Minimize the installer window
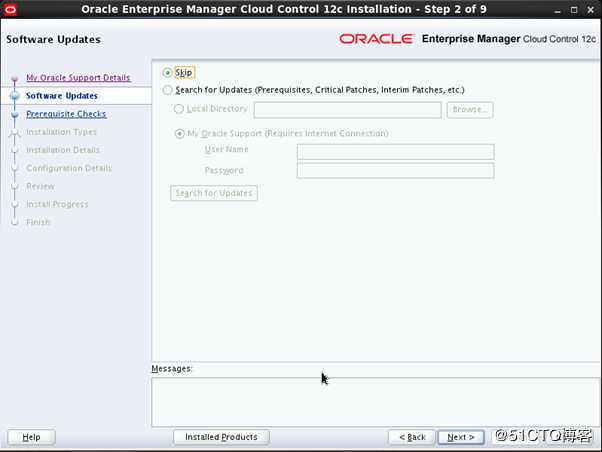 pos(557,10)
